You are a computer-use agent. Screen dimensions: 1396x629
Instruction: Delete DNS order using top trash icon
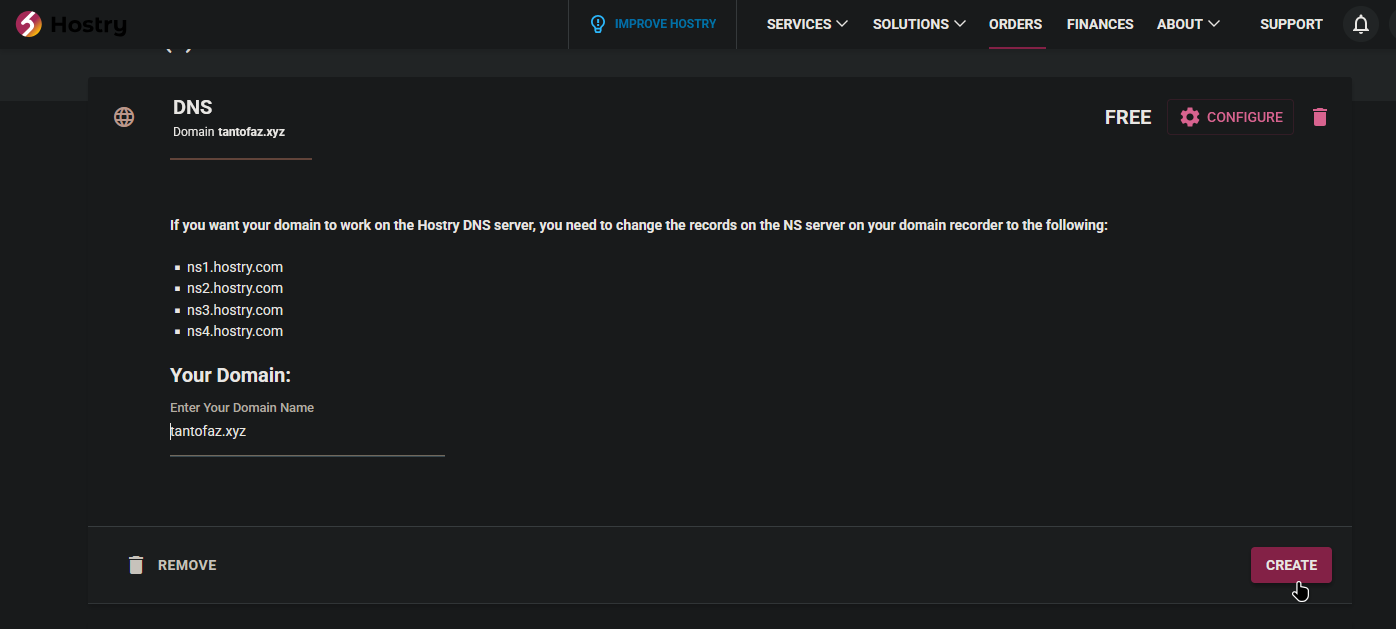point(1320,117)
